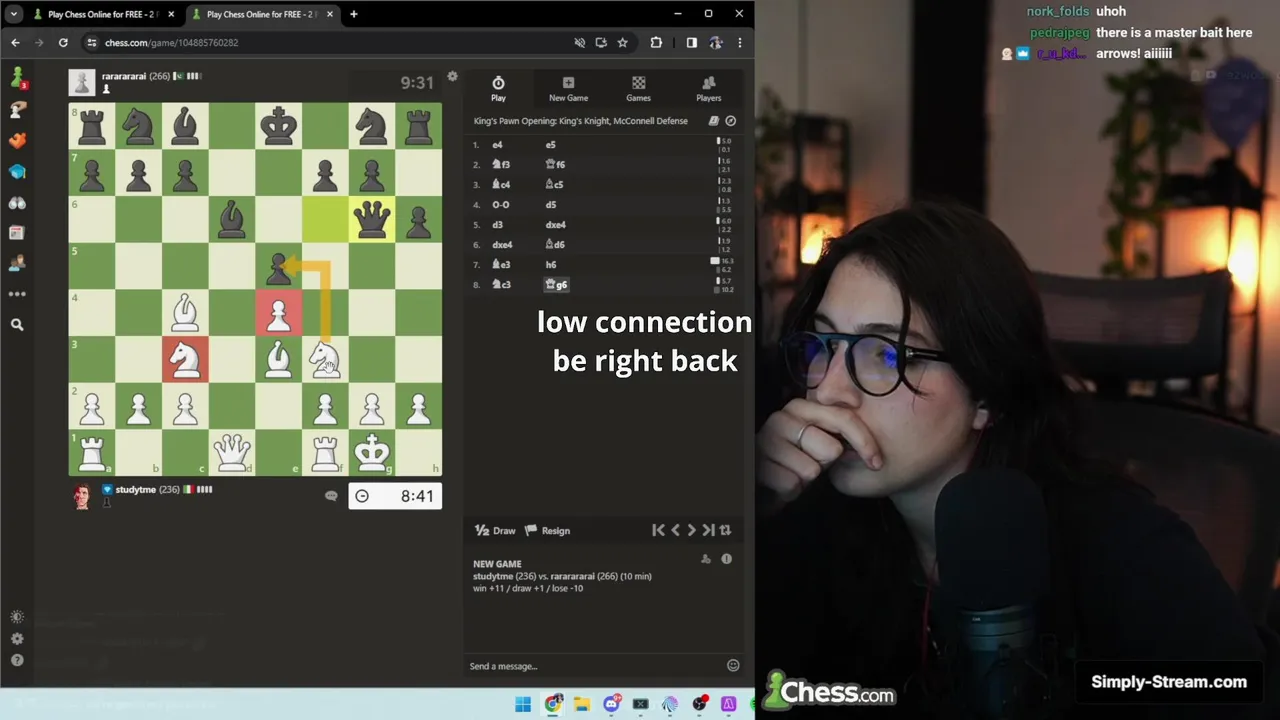The height and width of the screenshot is (720, 1280).
Task: Select Black's move e5 in move list
Action: [x=550, y=145]
